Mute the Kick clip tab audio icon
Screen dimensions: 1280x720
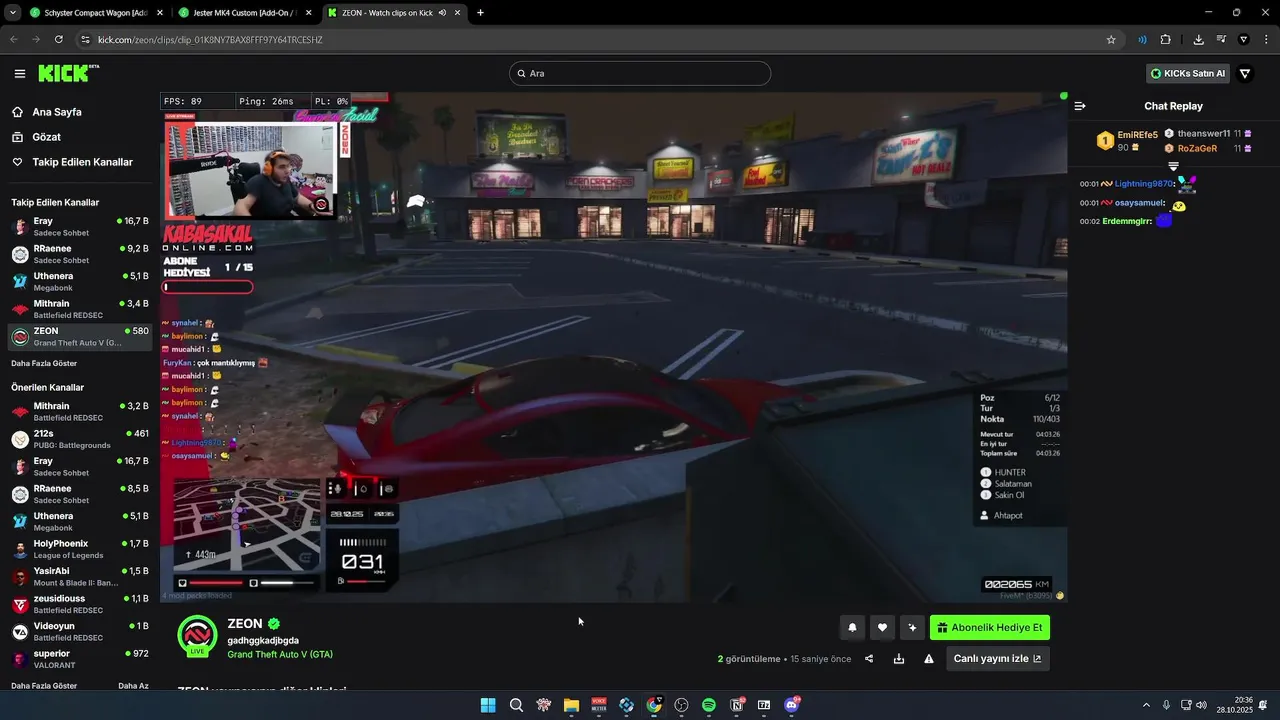coord(442,13)
